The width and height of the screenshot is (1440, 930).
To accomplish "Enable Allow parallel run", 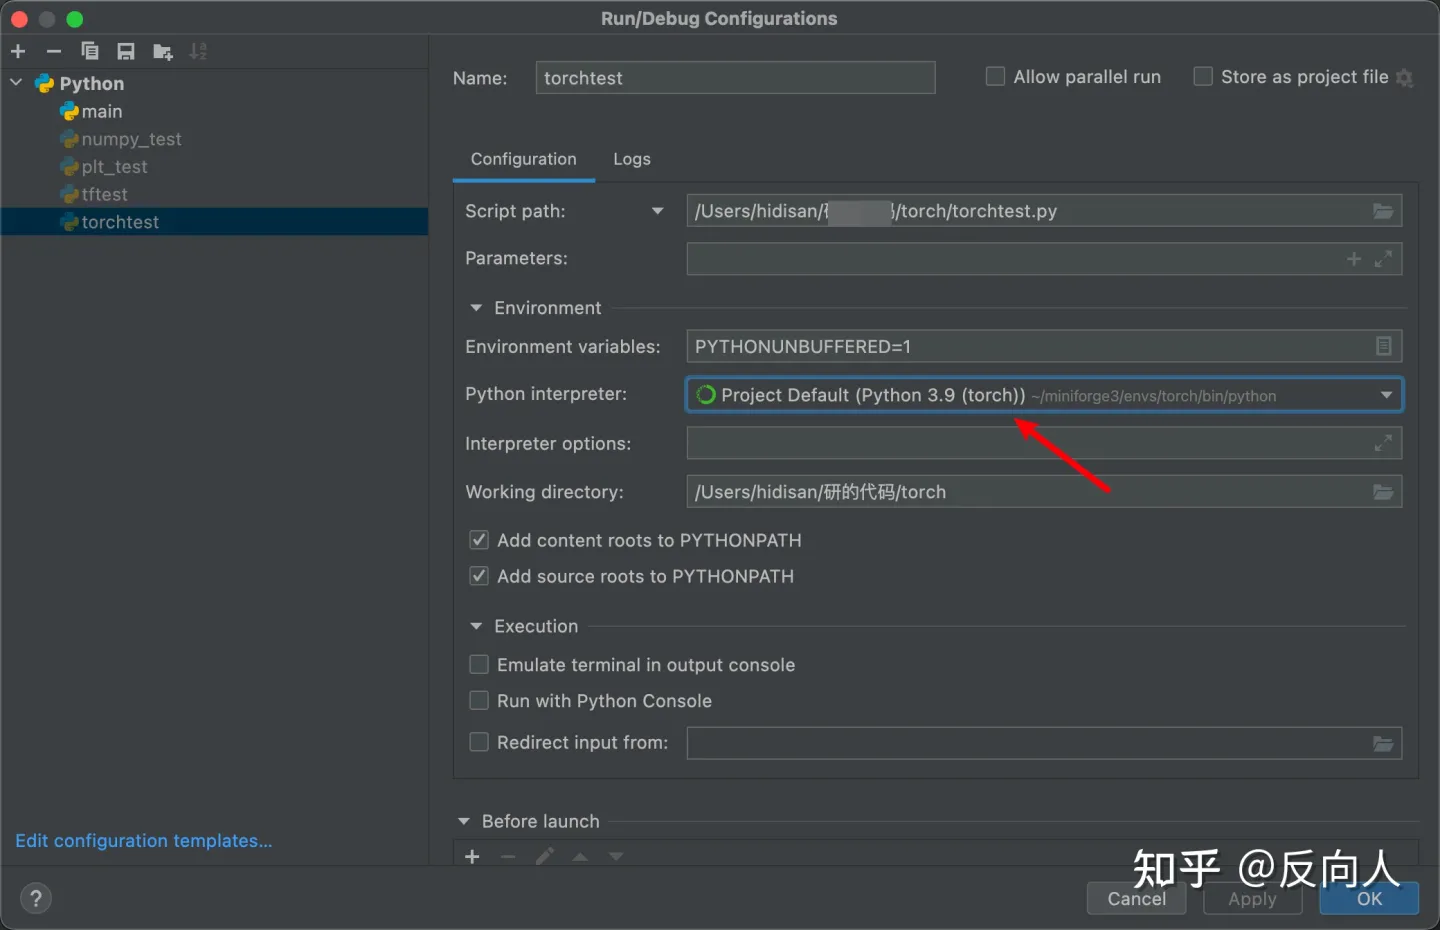I will tap(995, 76).
